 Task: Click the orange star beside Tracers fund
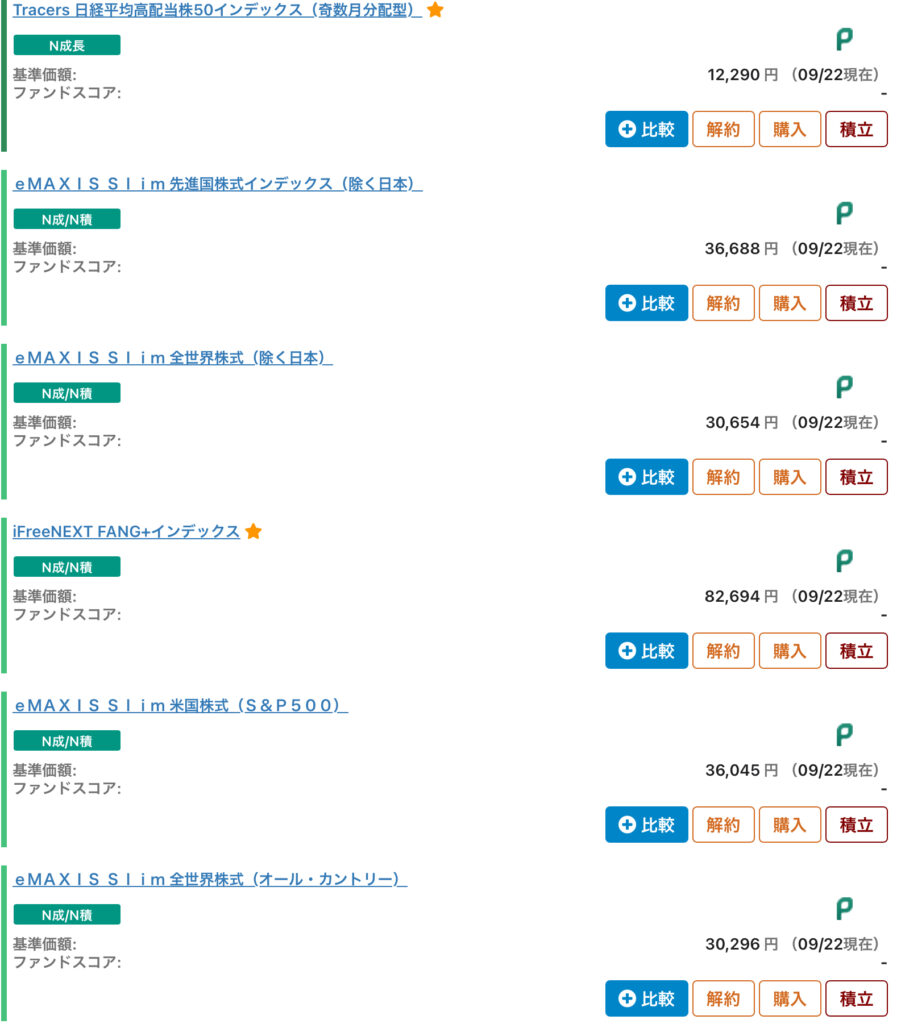pos(435,11)
